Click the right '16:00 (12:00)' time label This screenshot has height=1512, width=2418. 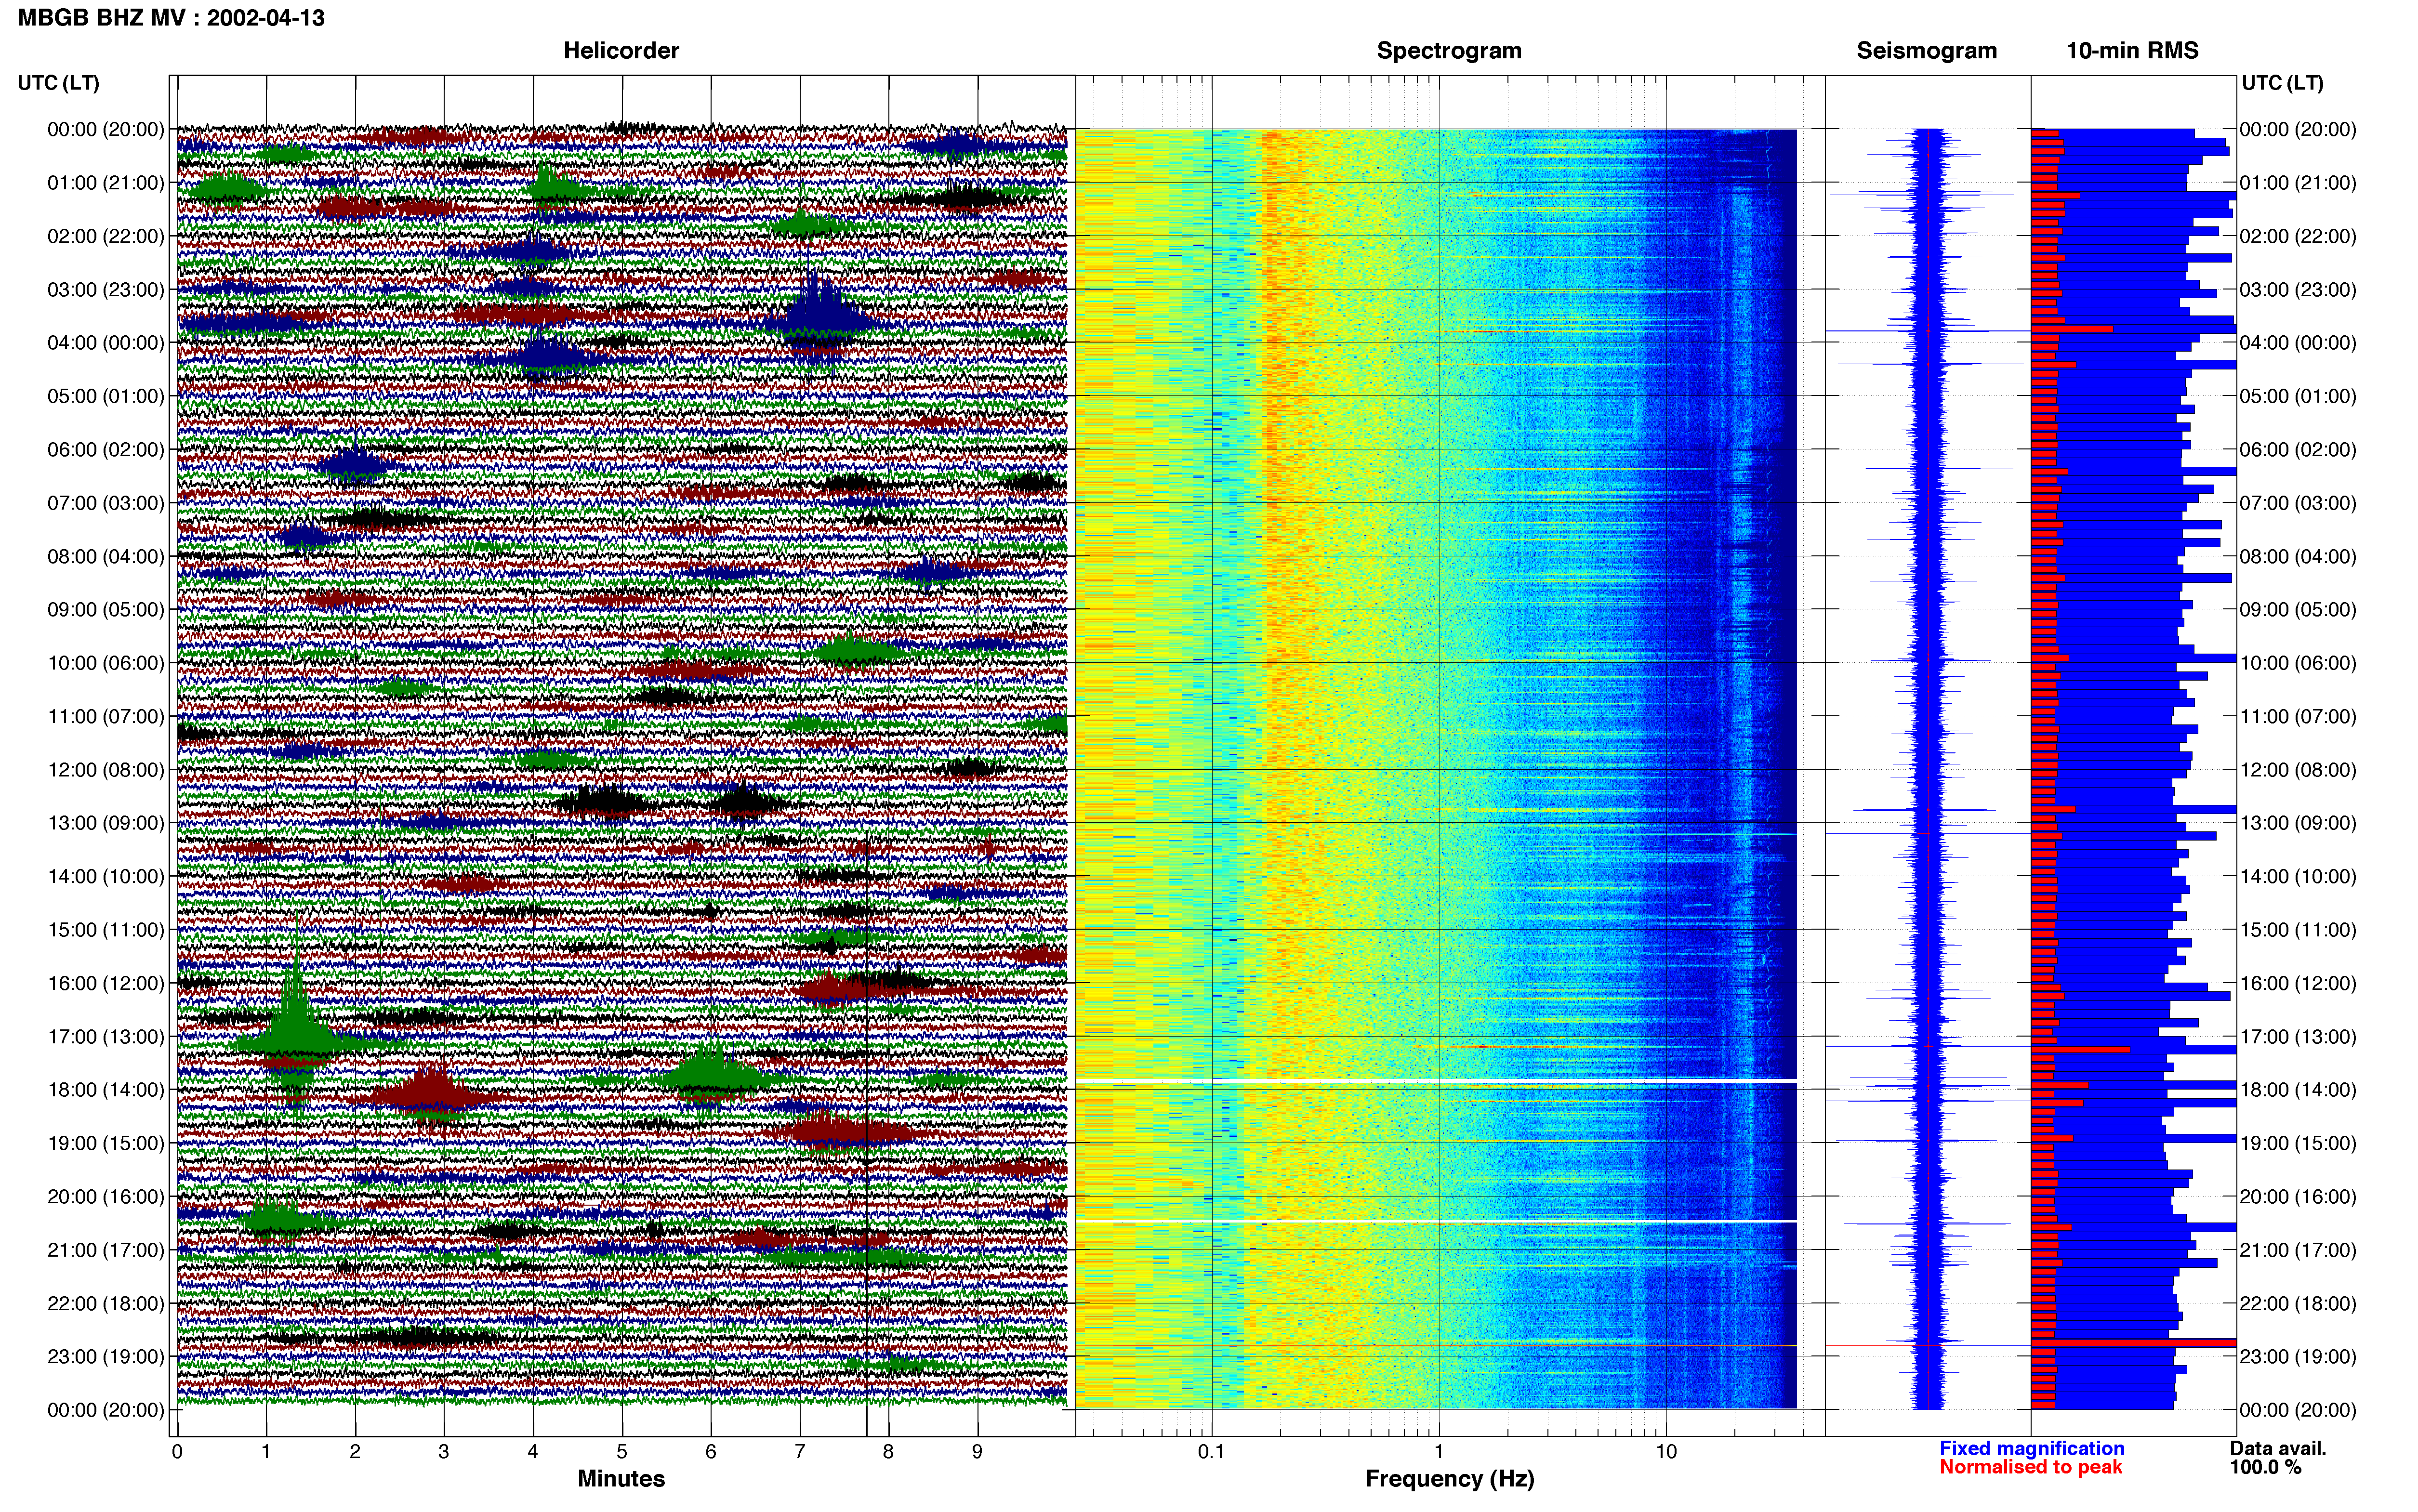[x=2298, y=983]
